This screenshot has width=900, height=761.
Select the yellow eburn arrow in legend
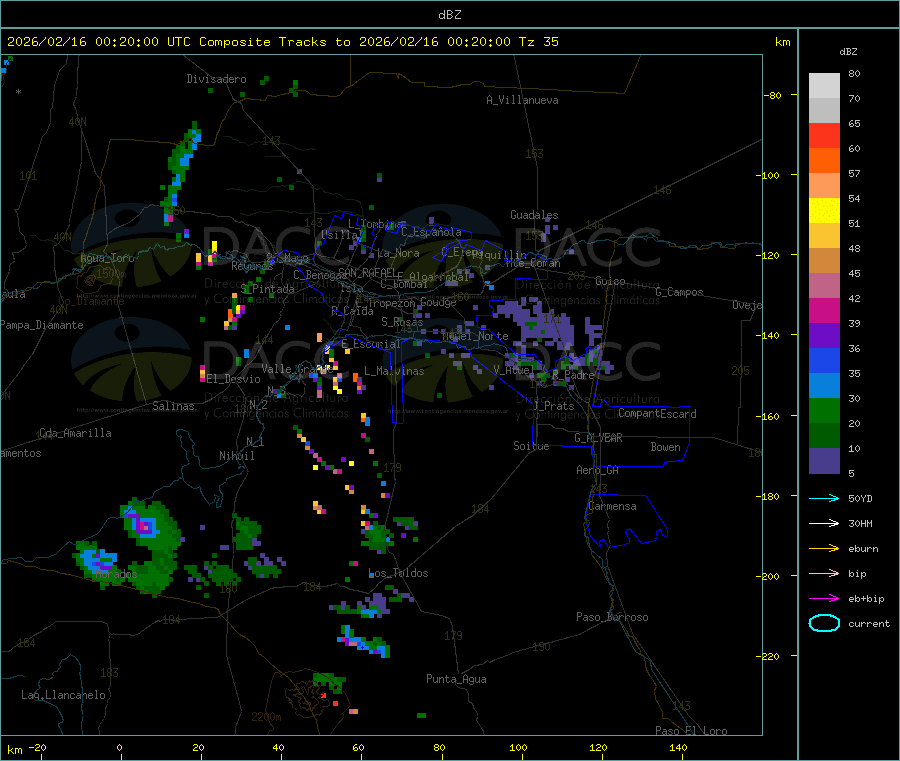click(x=824, y=548)
